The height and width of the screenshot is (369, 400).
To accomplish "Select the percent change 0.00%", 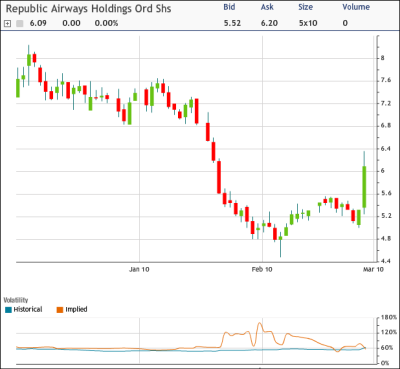I will [106, 23].
